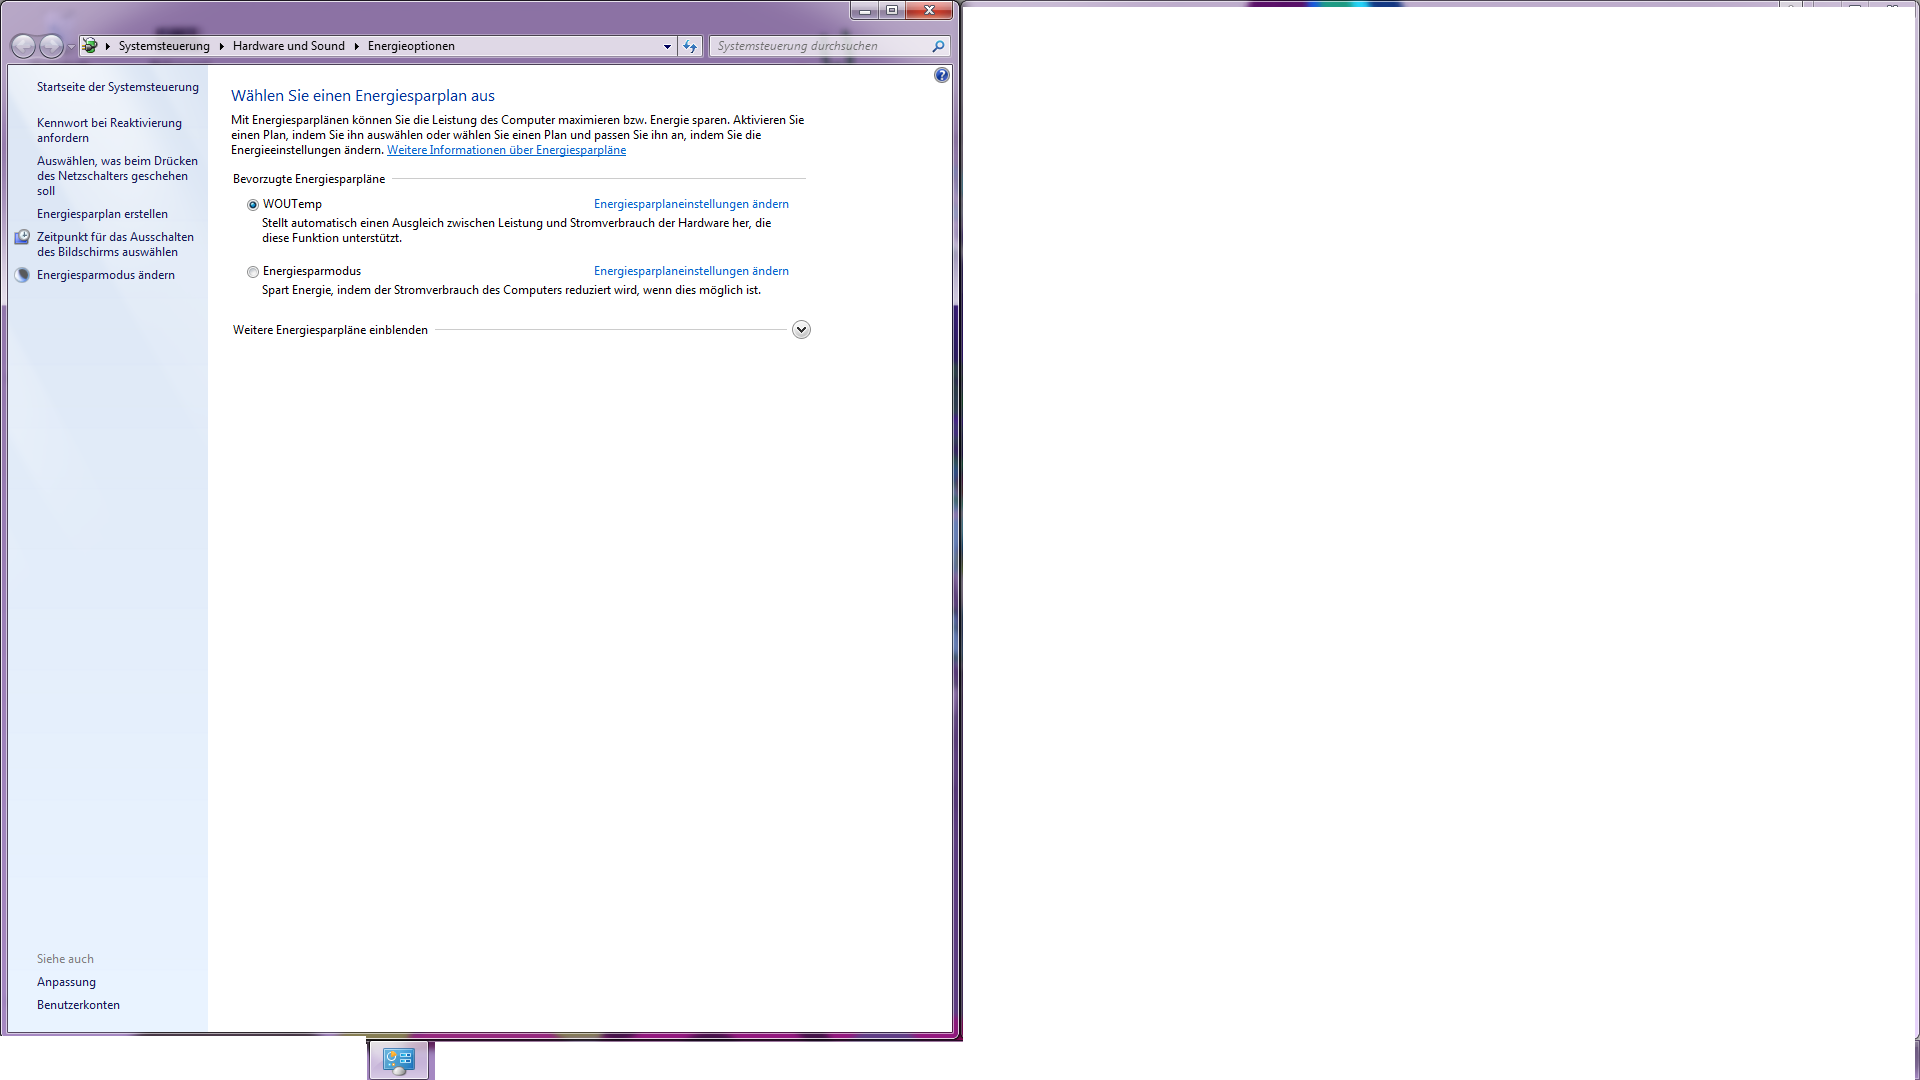This screenshot has height=1080, width=1920.
Task: Open help via blue question mark
Action: coord(941,75)
